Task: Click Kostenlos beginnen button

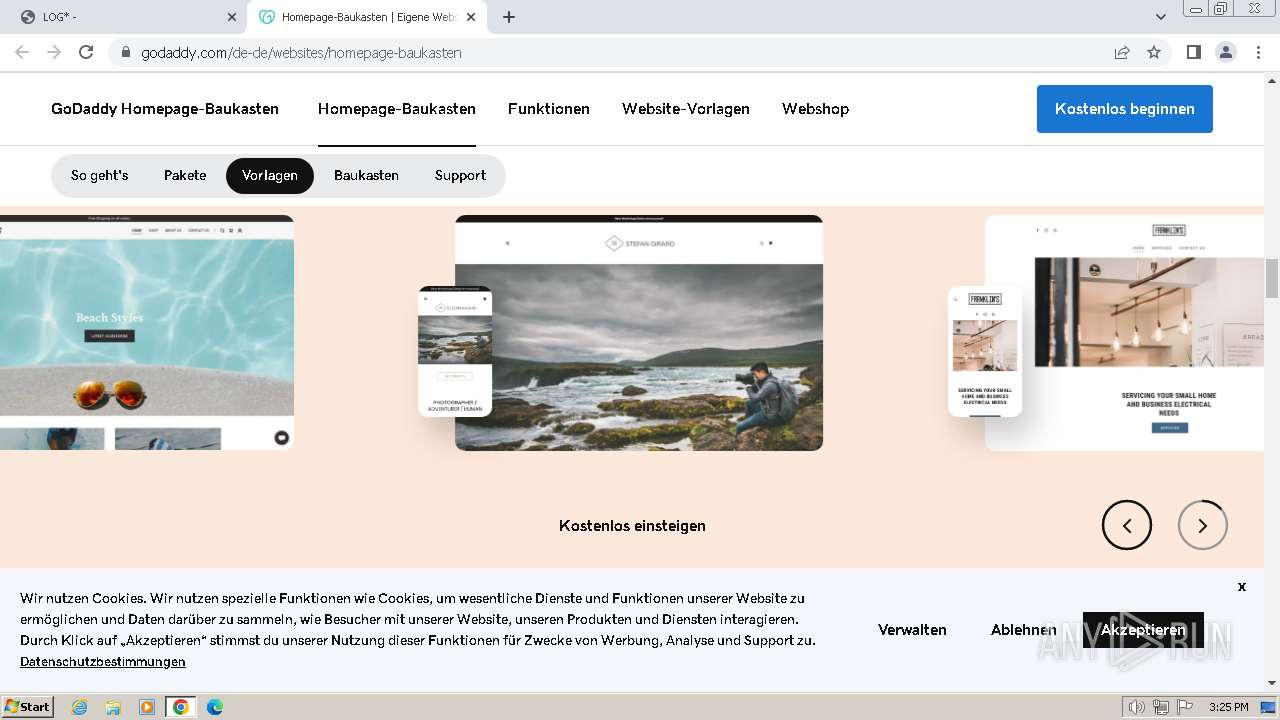Action: [1125, 109]
